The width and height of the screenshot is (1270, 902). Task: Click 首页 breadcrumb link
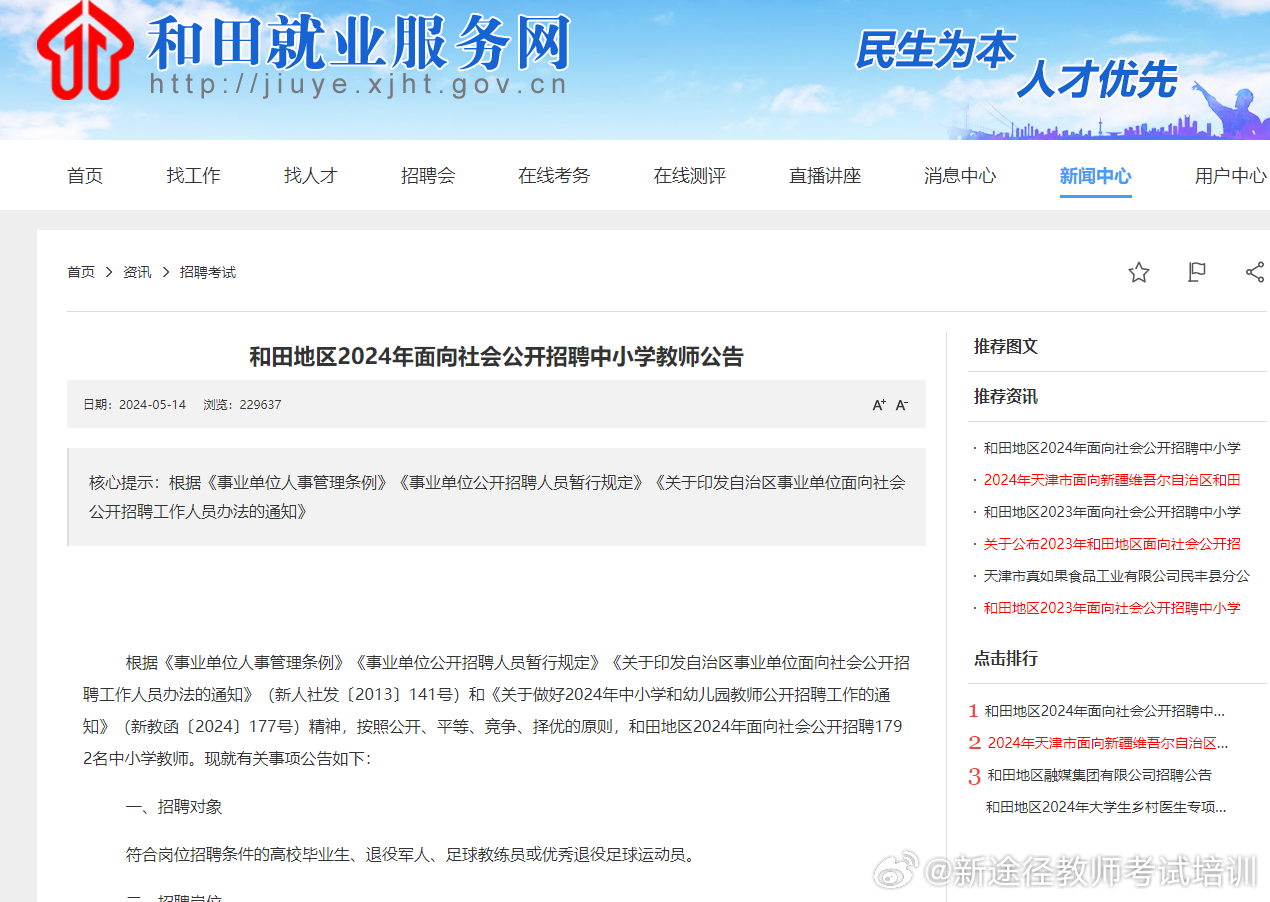coord(81,272)
